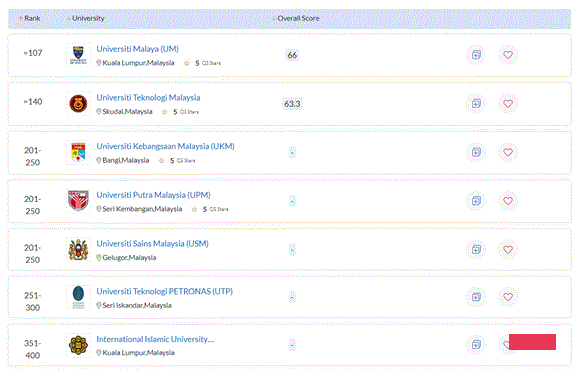Click location Skudai, Malaysia
Viewport: 576px width, 370px height.
pos(124,112)
